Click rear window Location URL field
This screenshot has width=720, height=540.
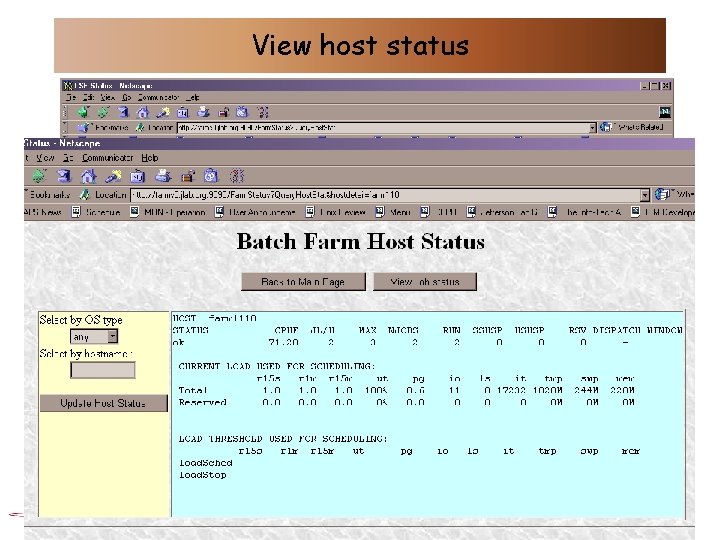[383, 128]
